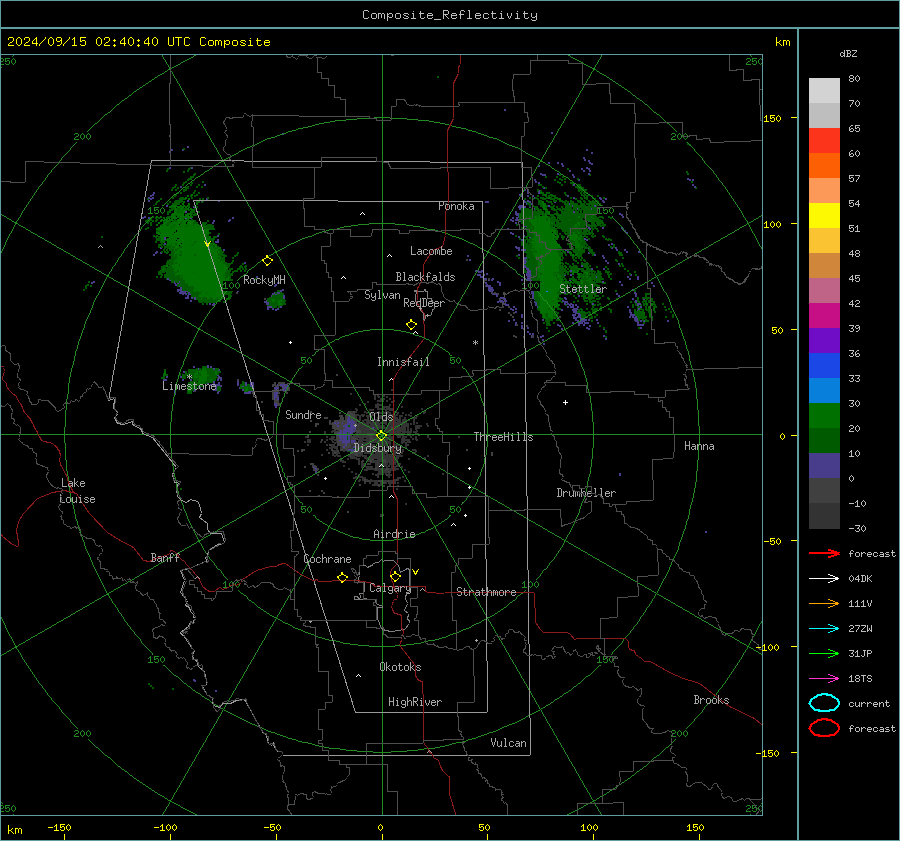Select the light gray 70–80 dBZ color band

(x=824, y=91)
